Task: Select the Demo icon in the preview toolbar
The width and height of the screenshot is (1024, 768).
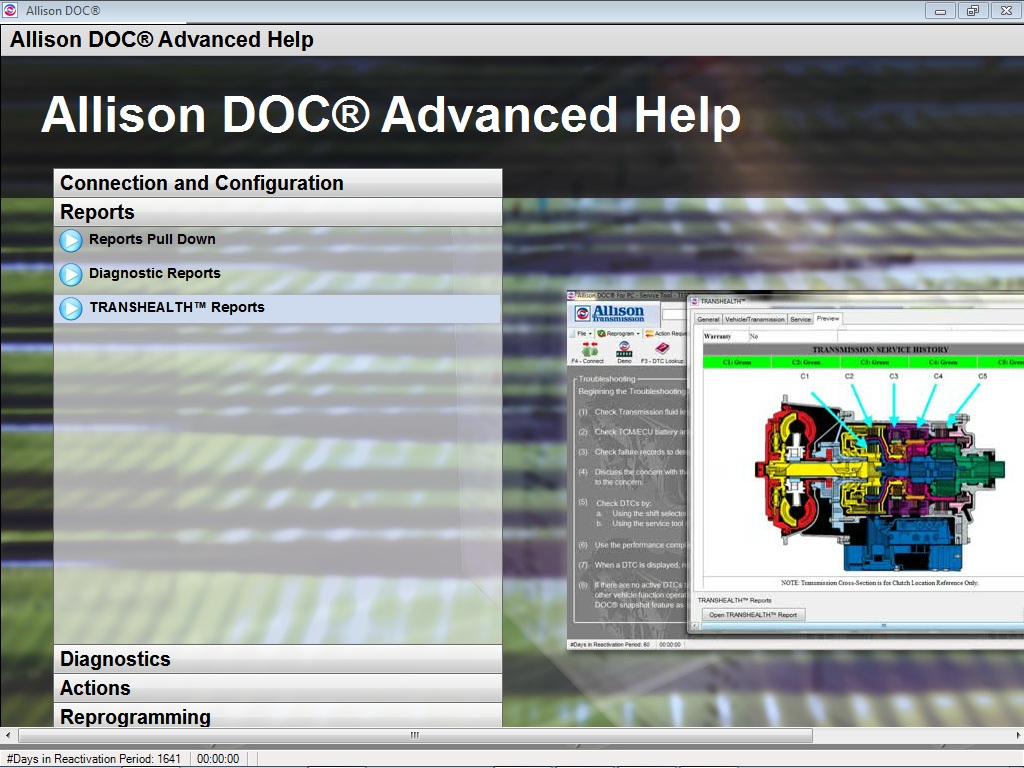Action: [624, 350]
